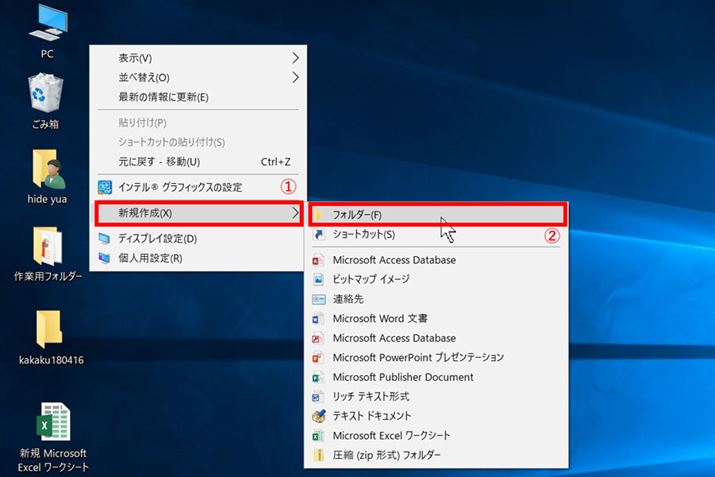Expand the 表示(V) submenu arrow
Screen dimensions: 715x477
pos(294,57)
